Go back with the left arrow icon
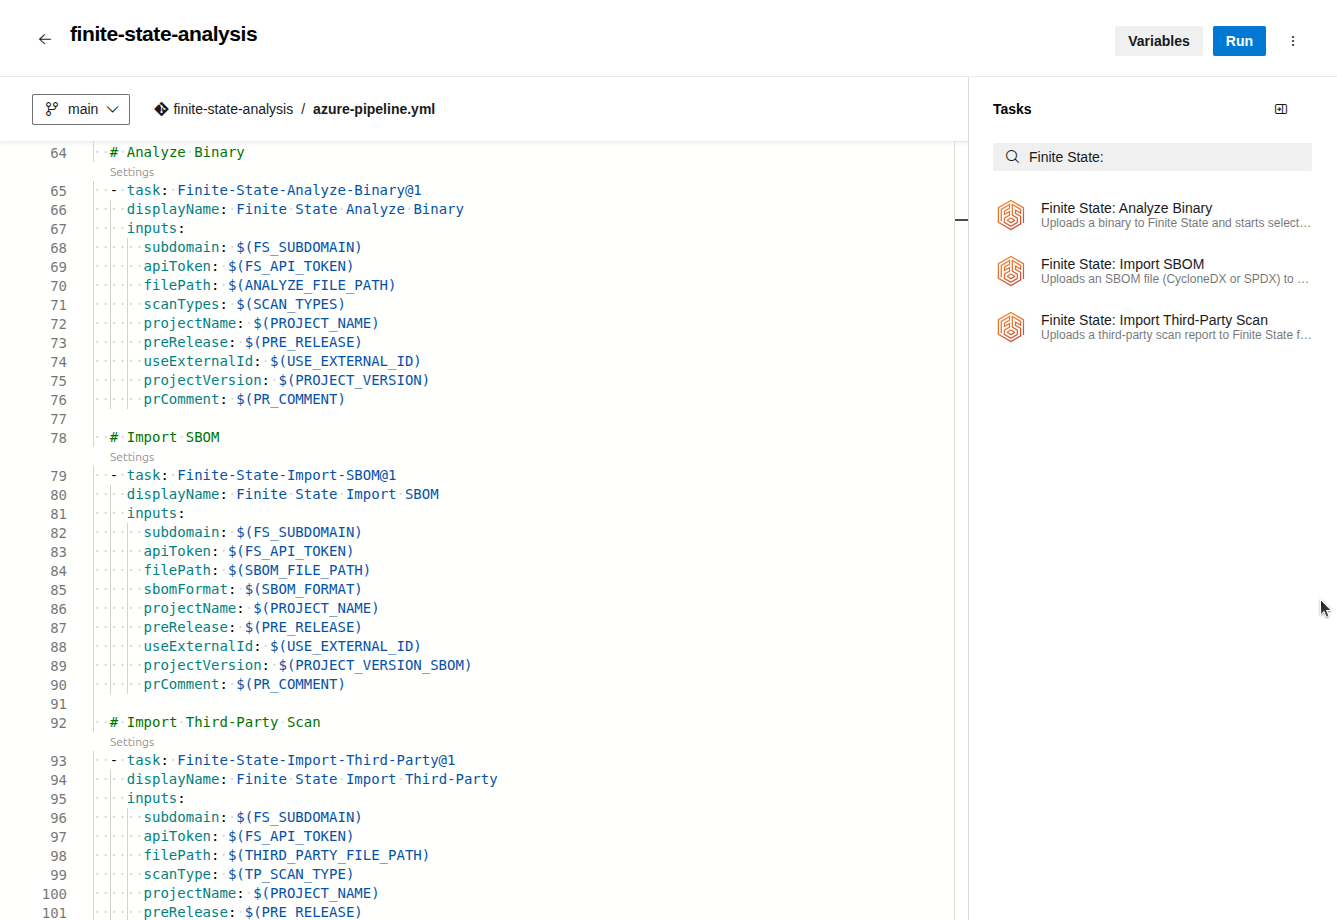The width and height of the screenshot is (1337, 920). (x=44, y=39)
